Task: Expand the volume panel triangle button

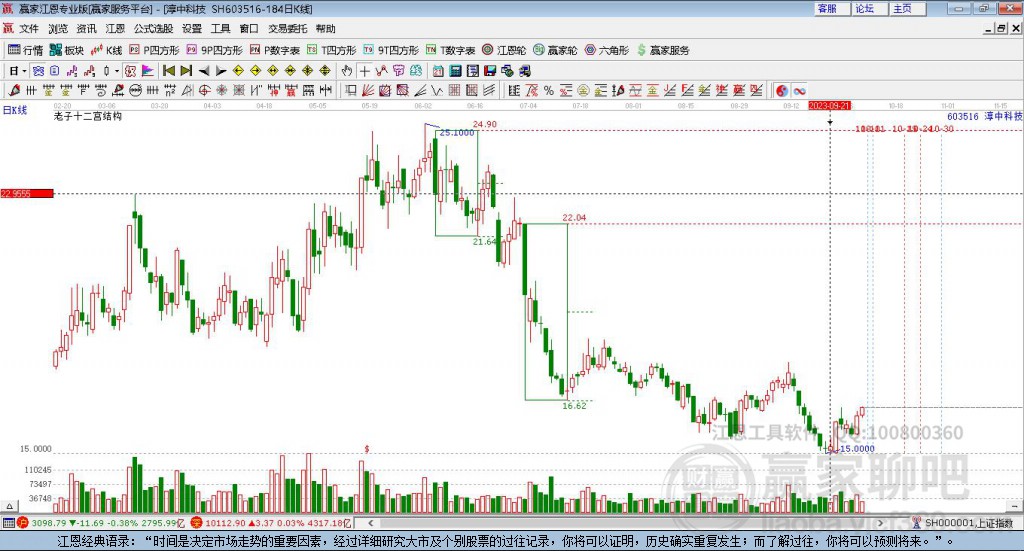Action: point(9,506)
